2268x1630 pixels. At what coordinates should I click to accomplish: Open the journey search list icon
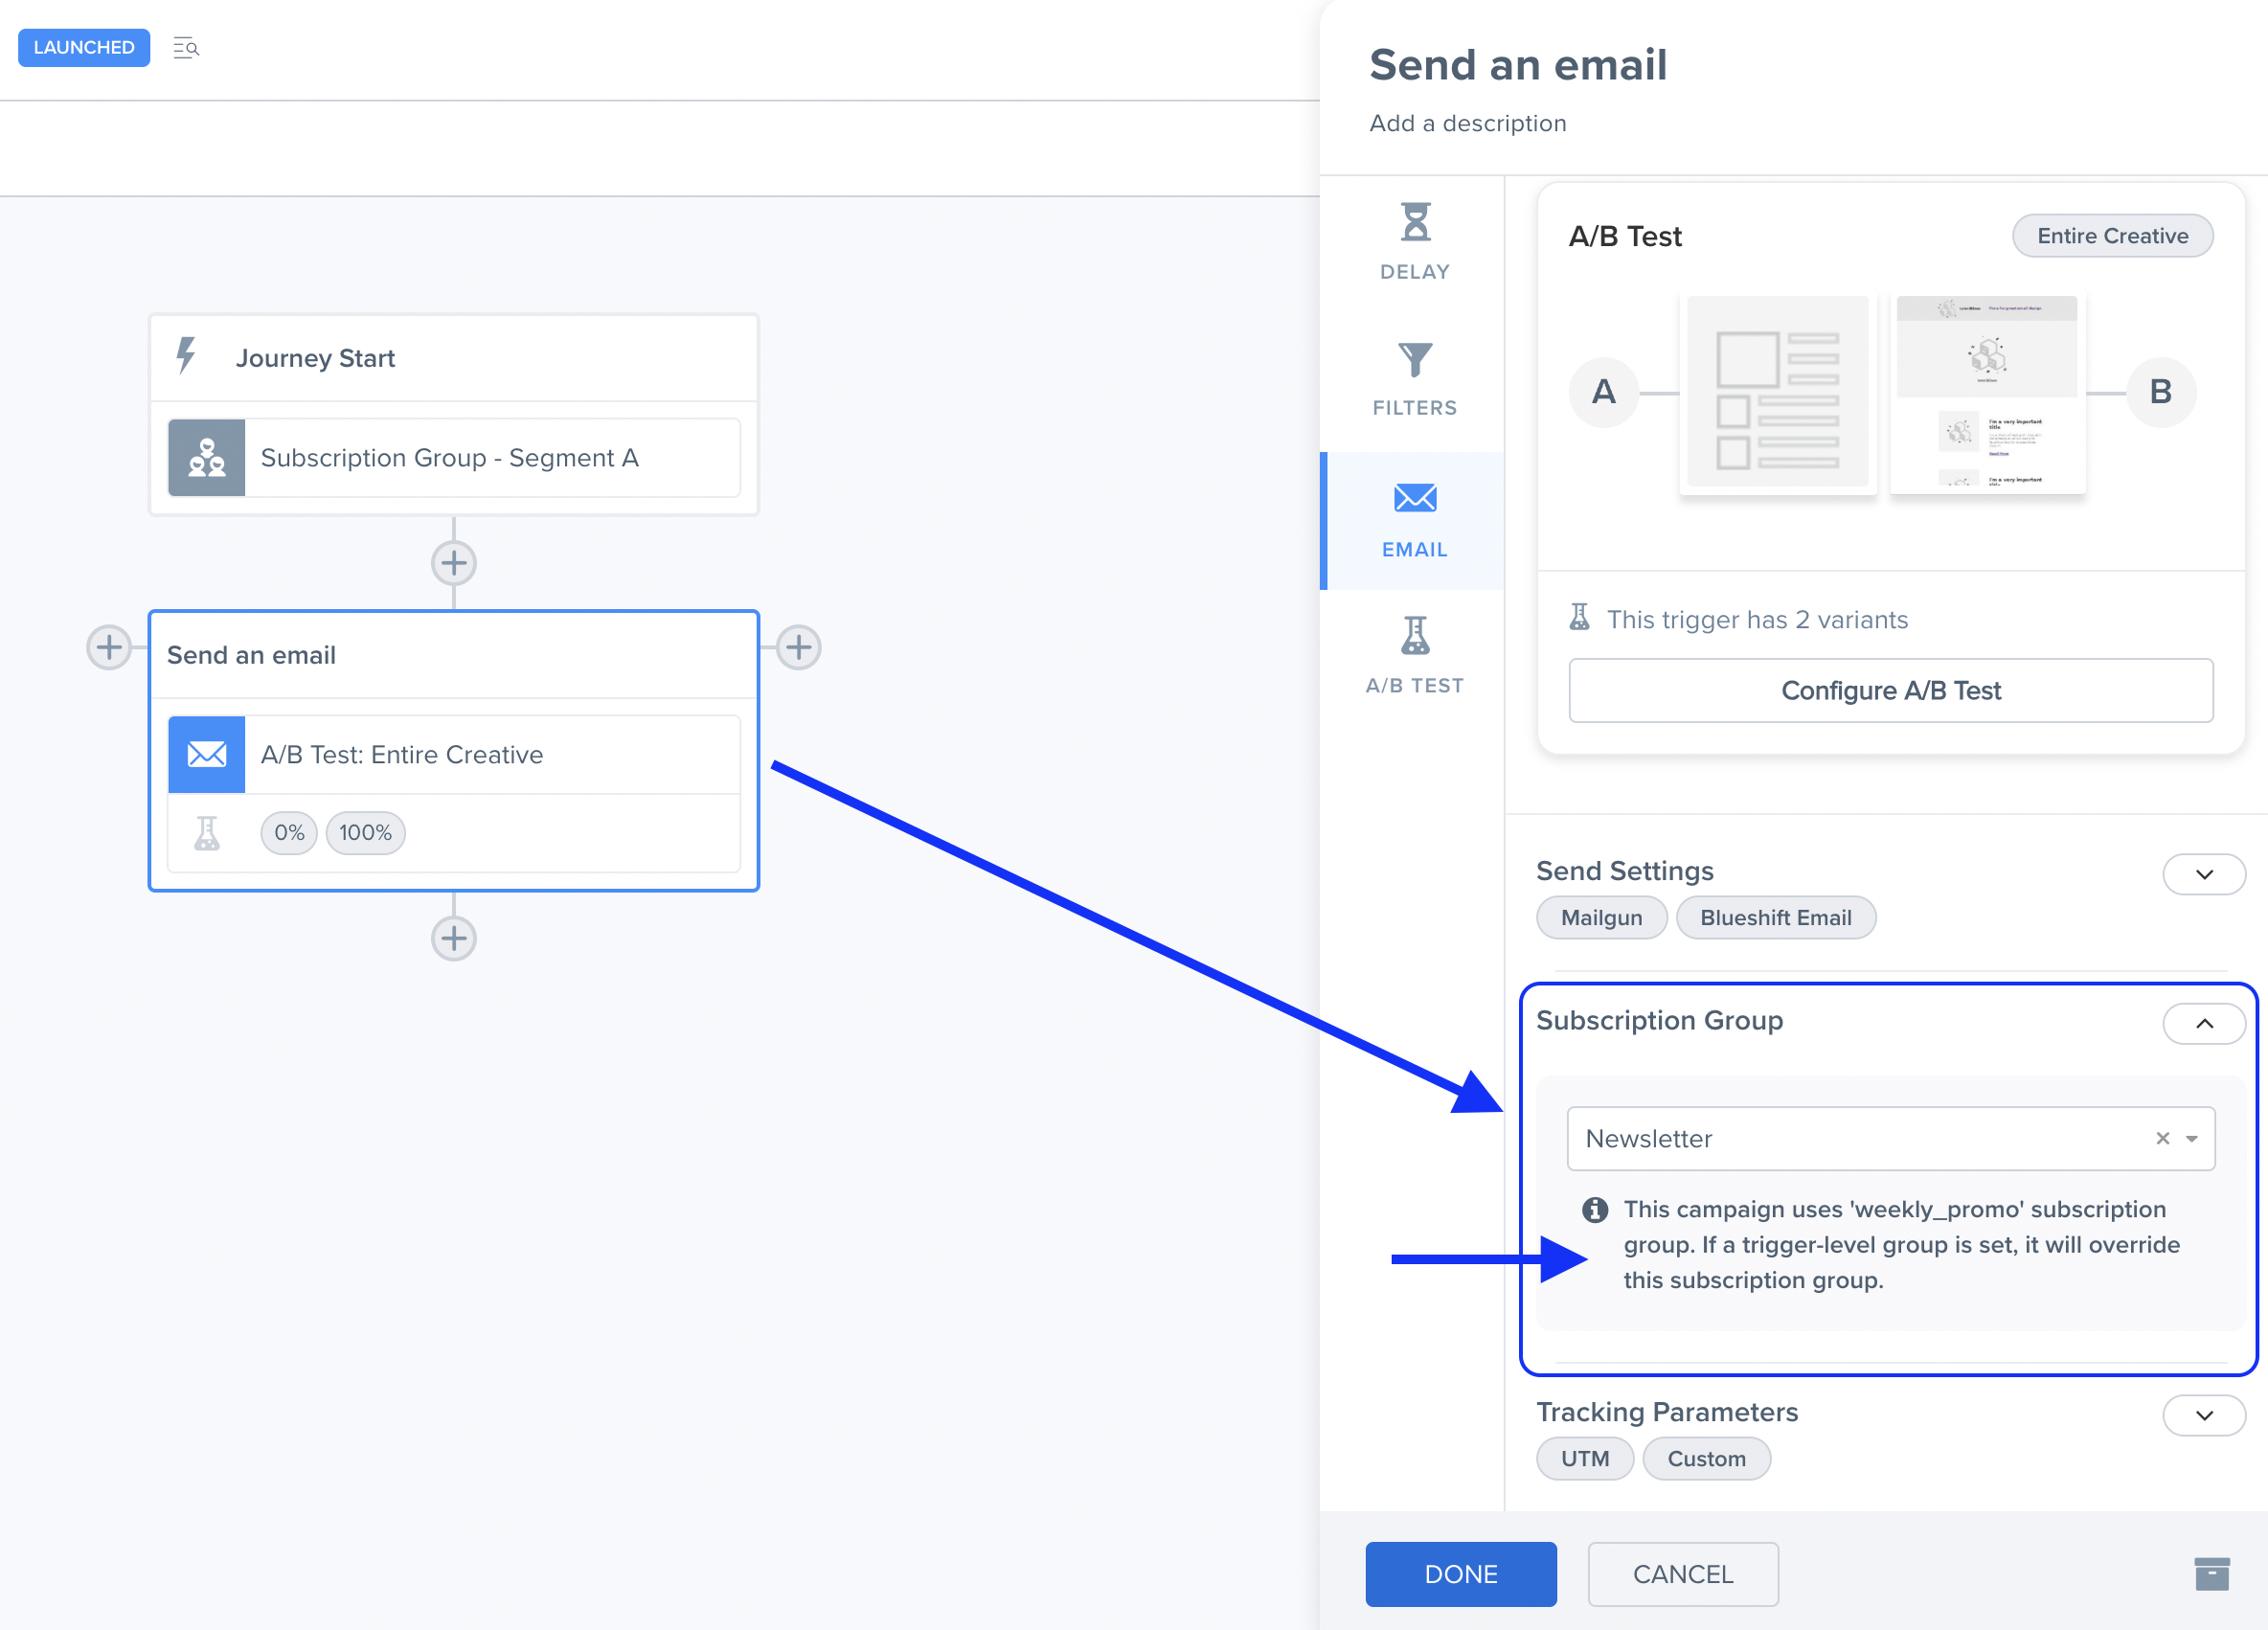(x=186, y=47)
